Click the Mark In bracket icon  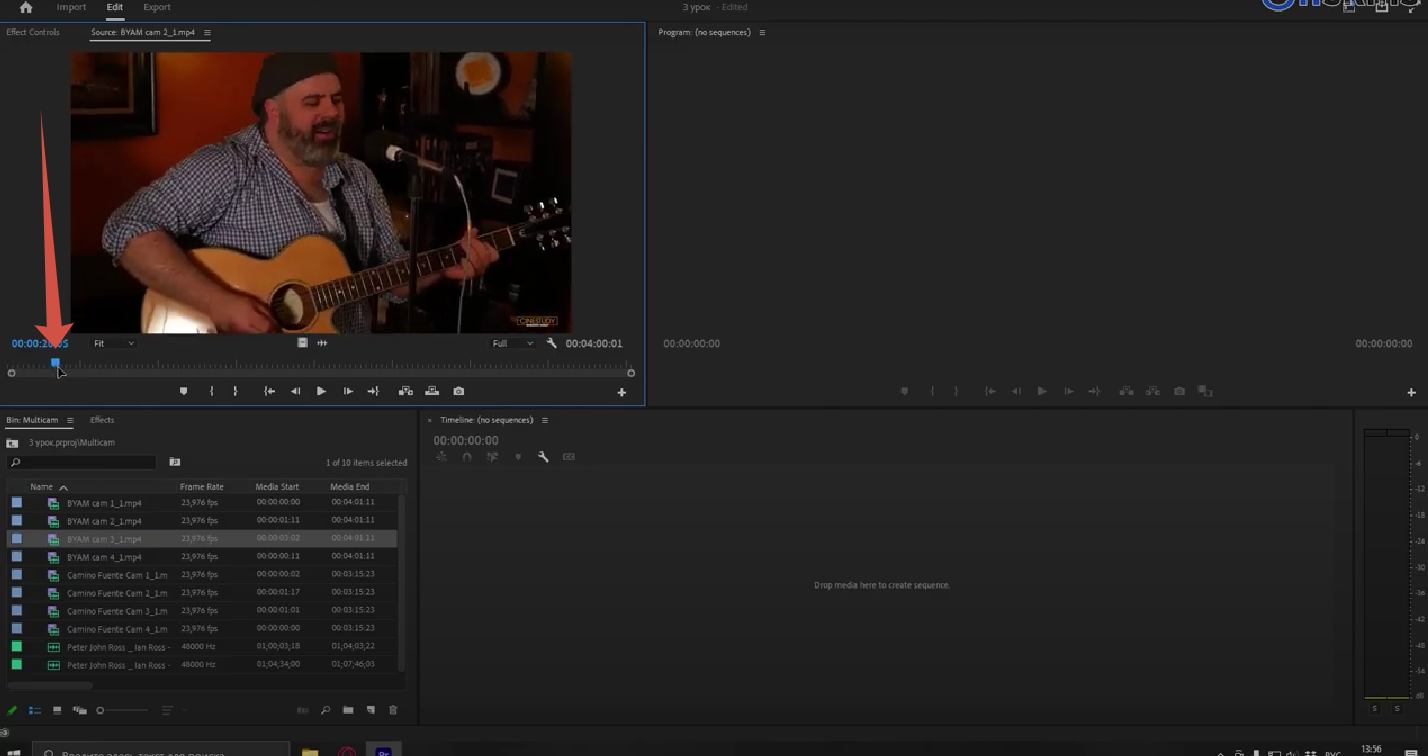(x=211, y=391)
